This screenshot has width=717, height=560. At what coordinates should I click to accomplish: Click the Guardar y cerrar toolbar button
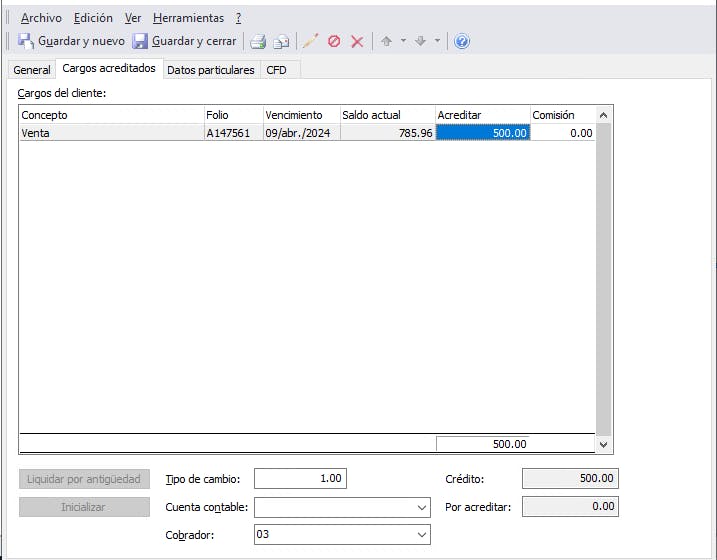tap(185, 41)
